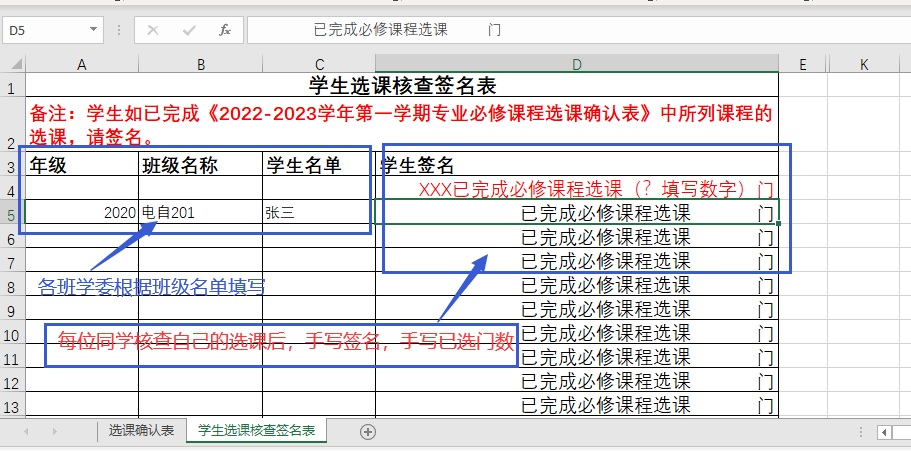The image size is (911, 451).
Task: Click the Enter checkmark formula bar icon
Action: tap(189, 30)
